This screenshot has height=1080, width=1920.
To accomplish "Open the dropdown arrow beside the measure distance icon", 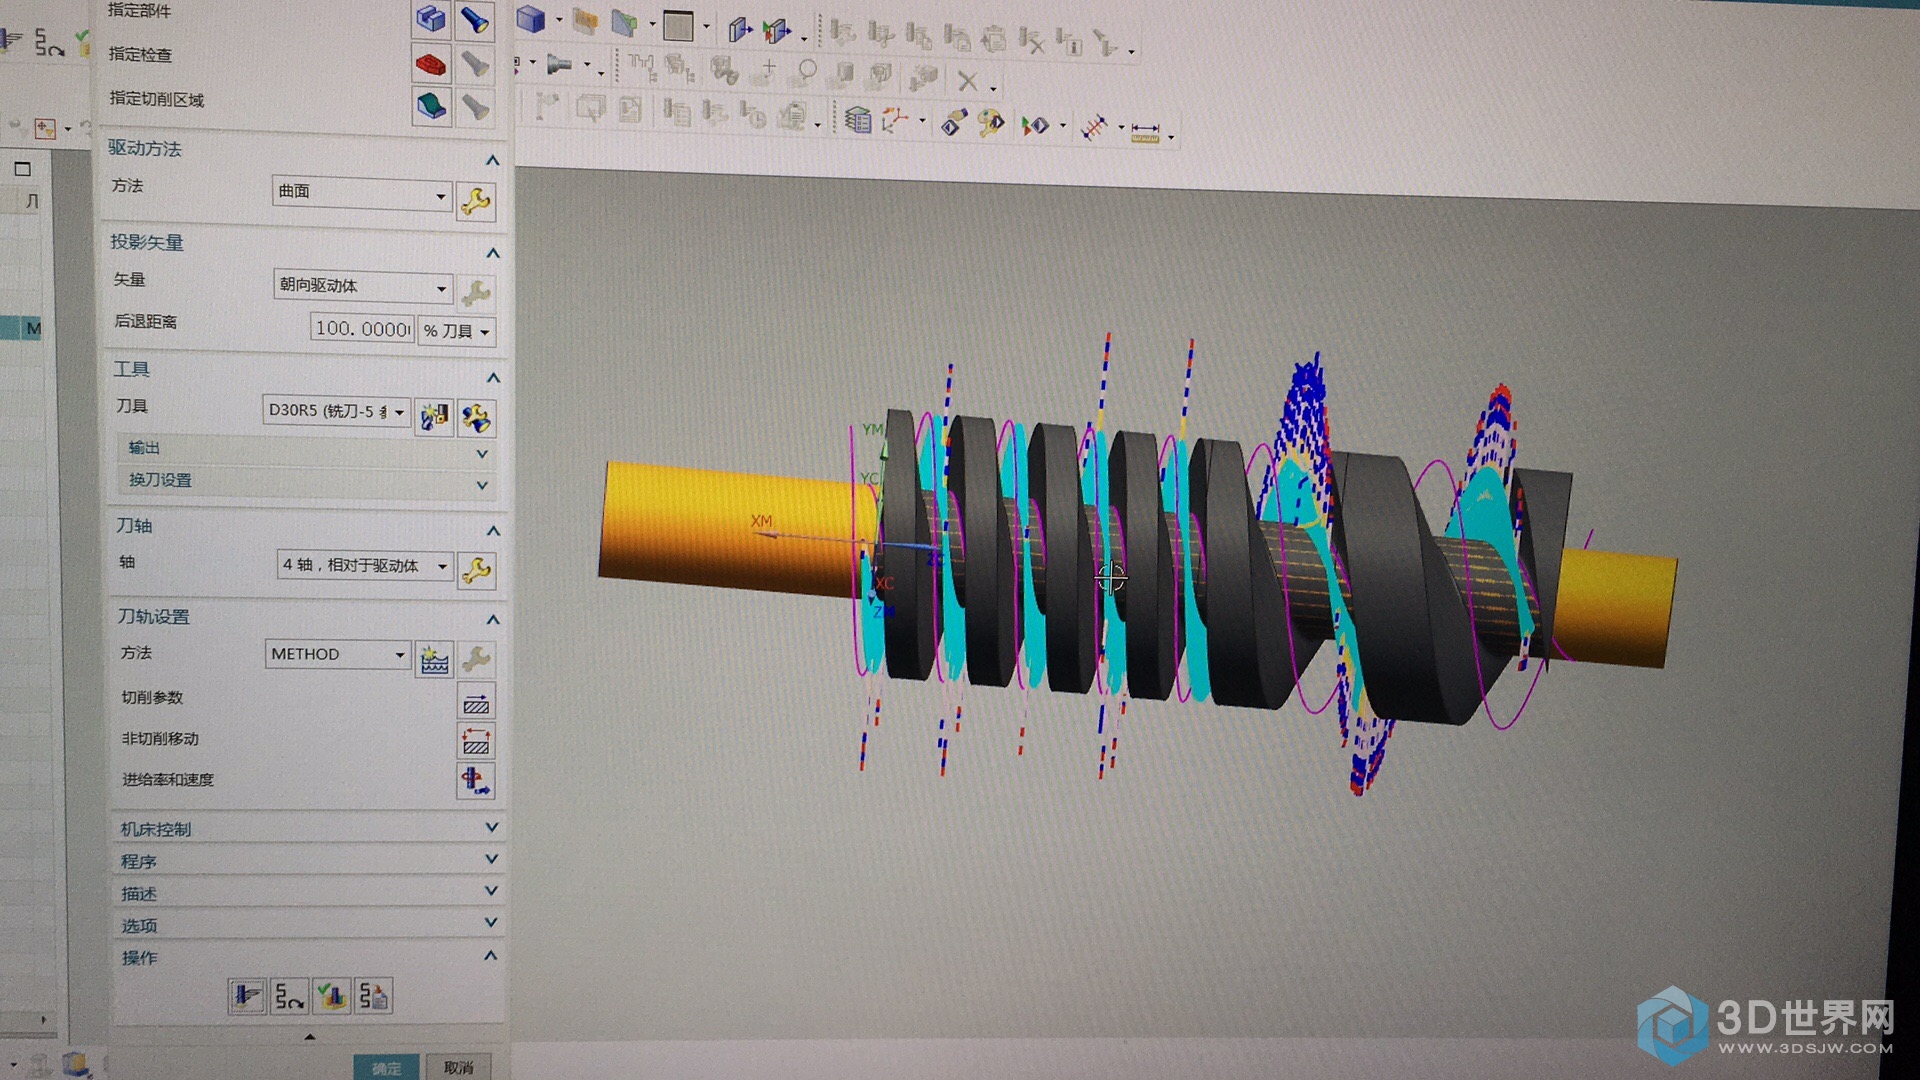I will 1170,137.
